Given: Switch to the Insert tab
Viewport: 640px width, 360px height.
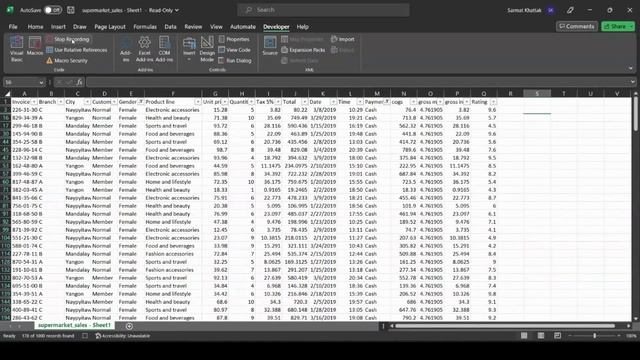Looking at the screenshot, I should pyautogui.click(x=58, y=27).
